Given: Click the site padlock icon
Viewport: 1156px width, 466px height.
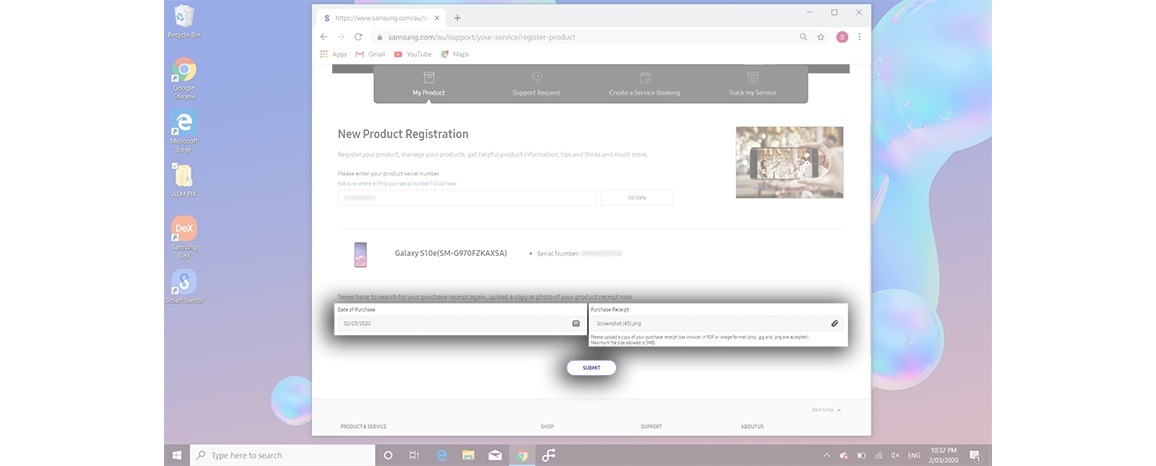Looking at the screenshot, I should 379,37.
